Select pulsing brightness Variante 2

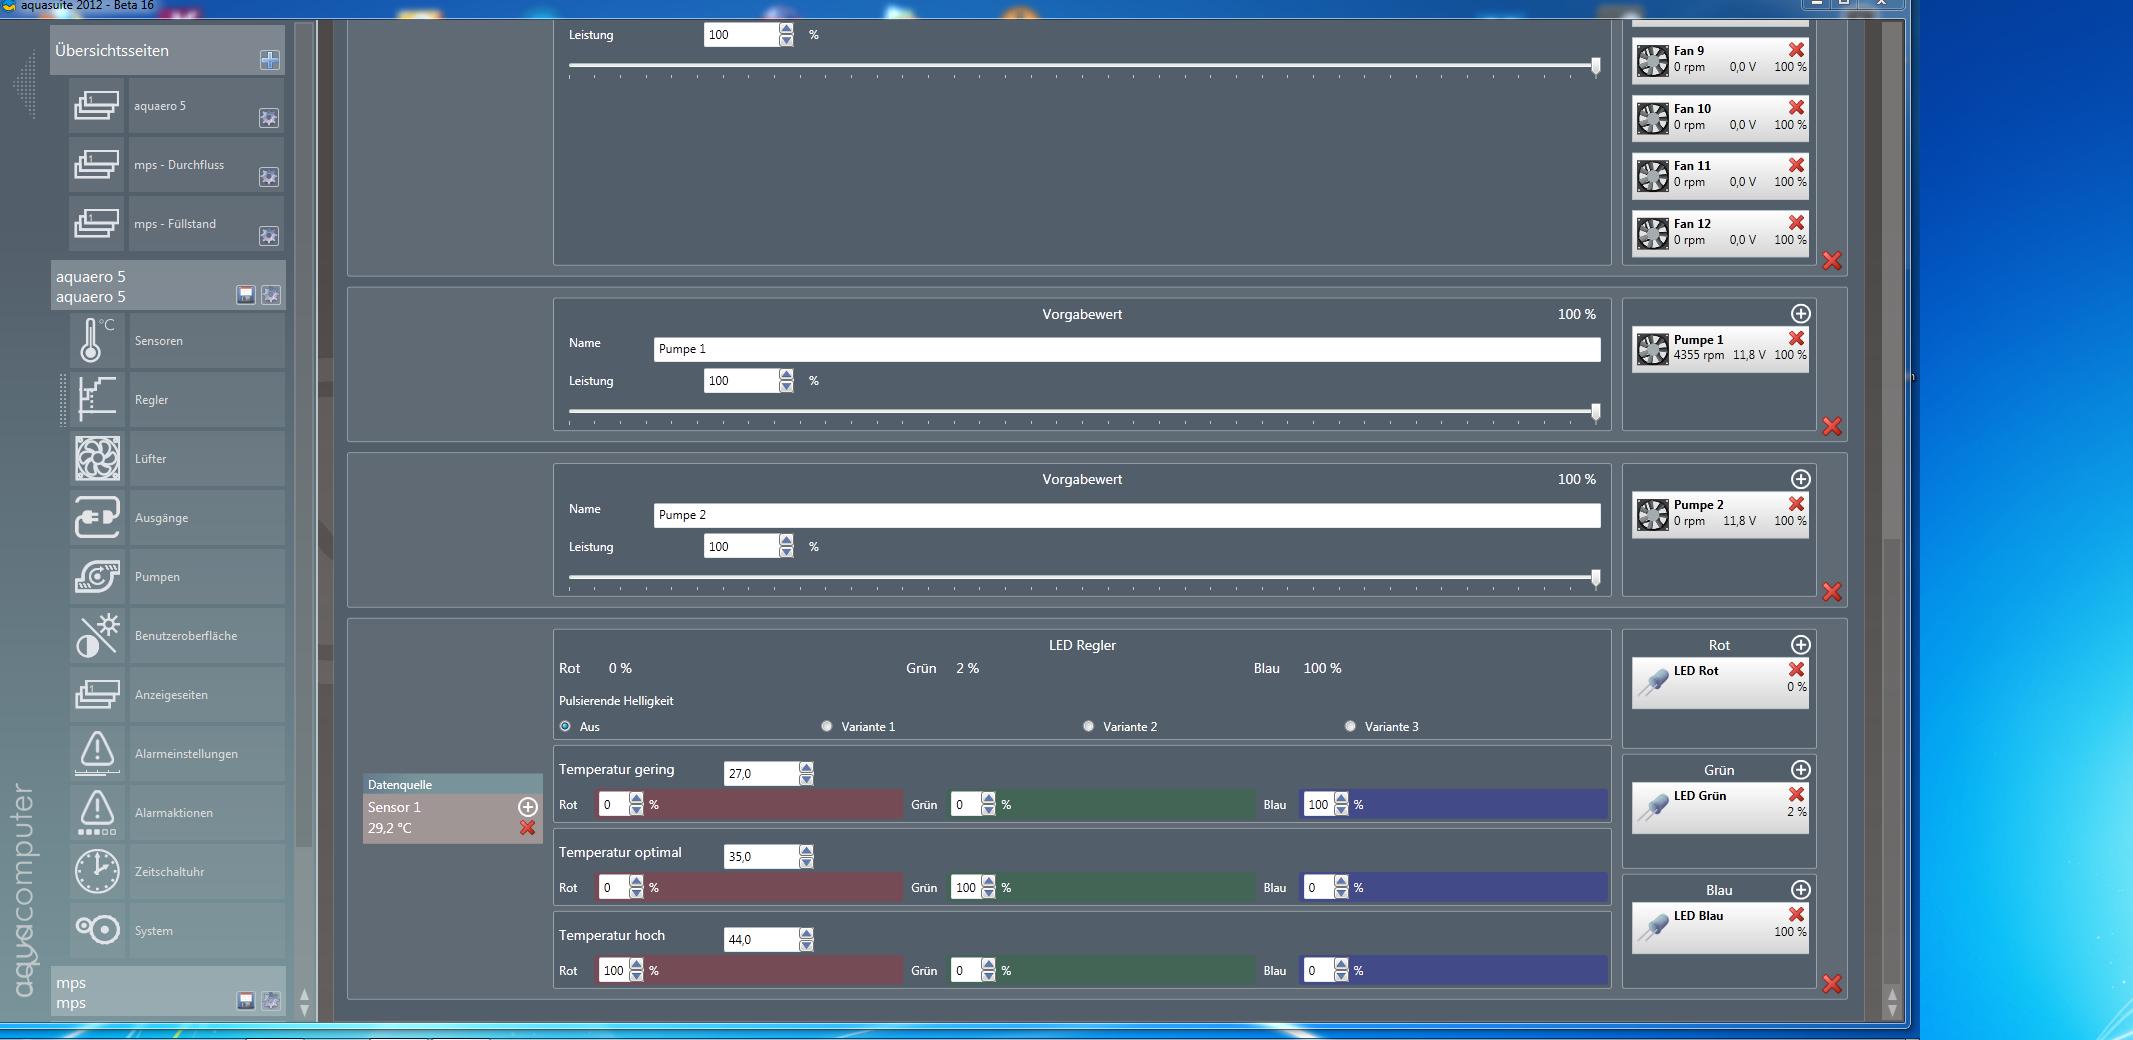click(1088, 727)
